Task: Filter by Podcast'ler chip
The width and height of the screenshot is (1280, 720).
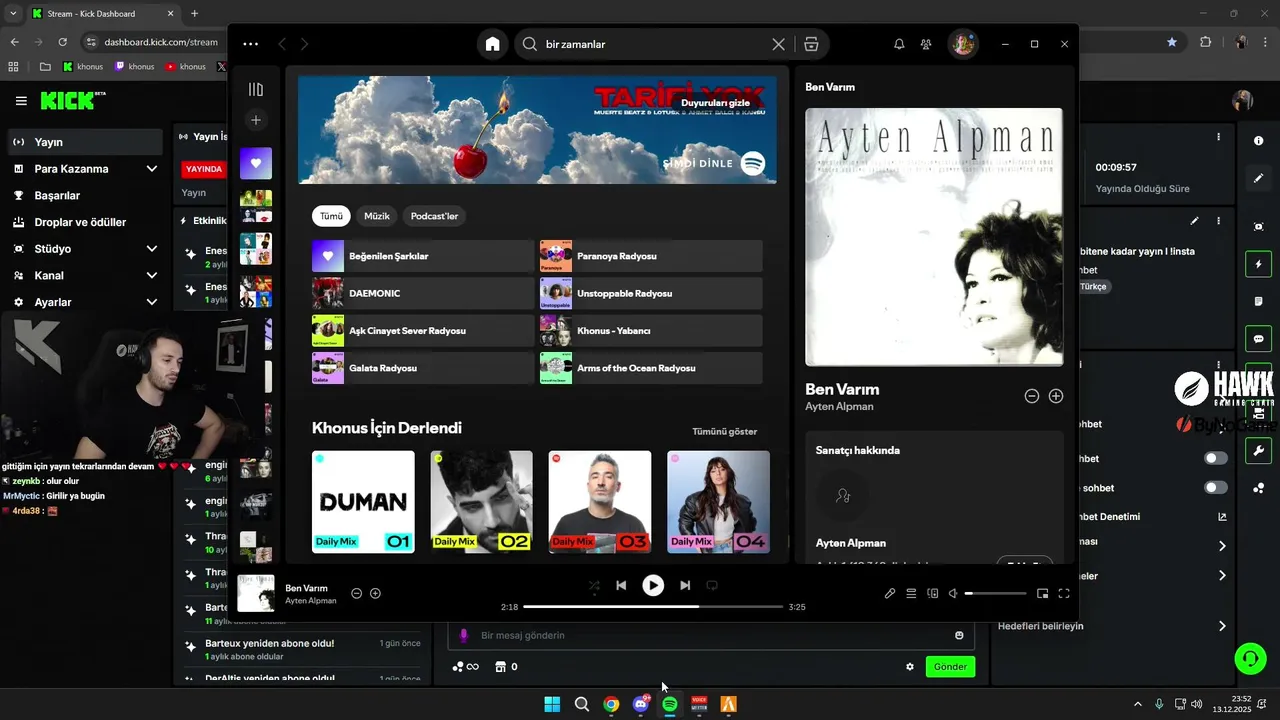Action: 434,216
